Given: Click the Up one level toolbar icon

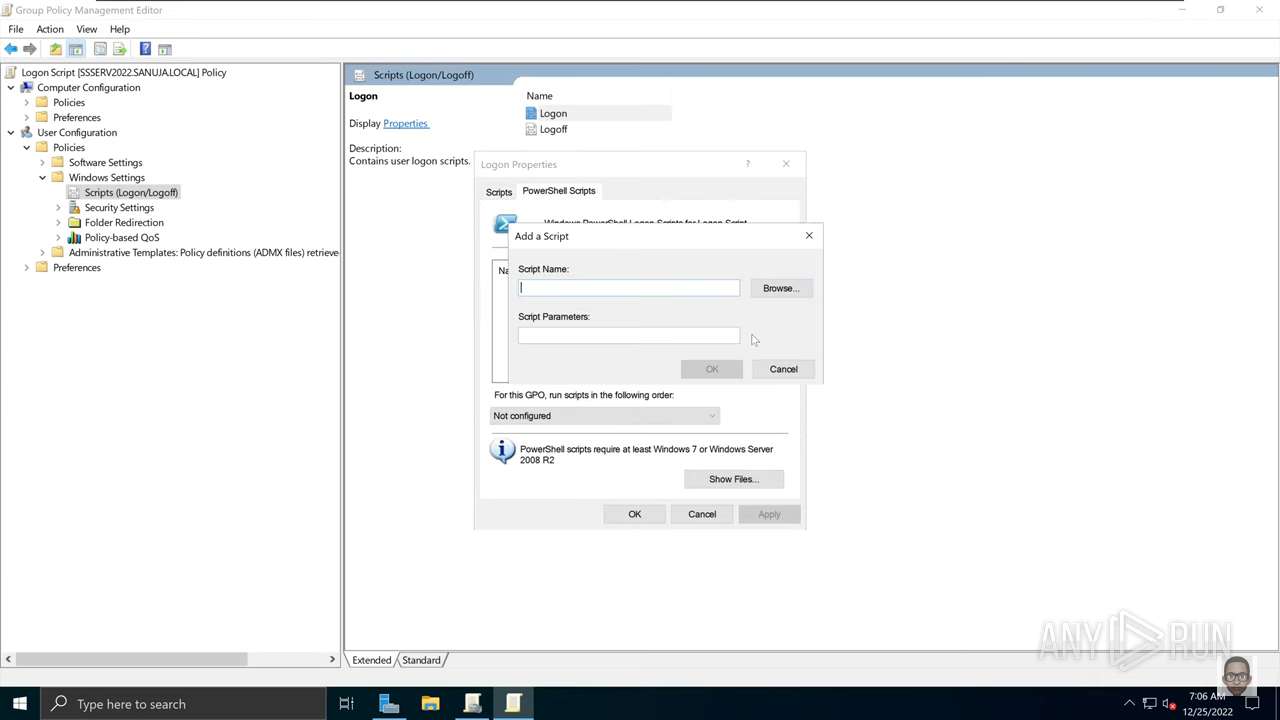Looking at the screenshot, I should click(56, 49).
